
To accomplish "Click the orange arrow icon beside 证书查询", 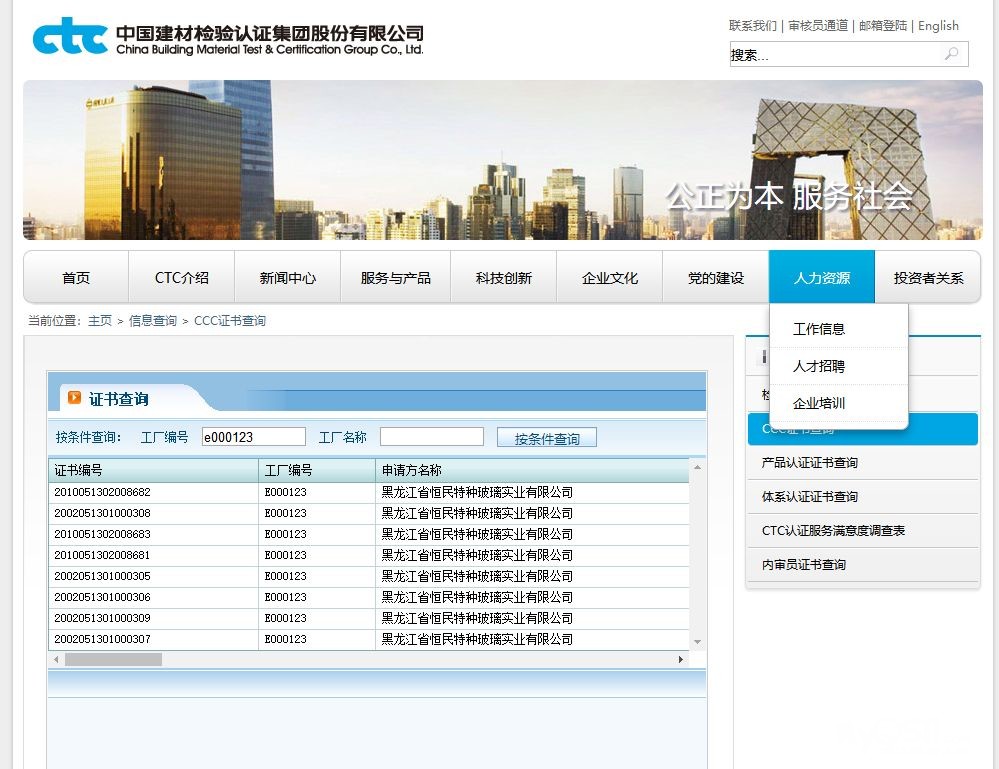I will (74, 398).
